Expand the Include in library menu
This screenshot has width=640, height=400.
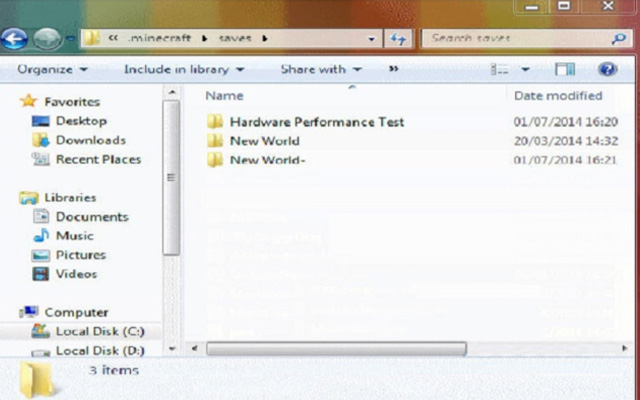point(183,70)
